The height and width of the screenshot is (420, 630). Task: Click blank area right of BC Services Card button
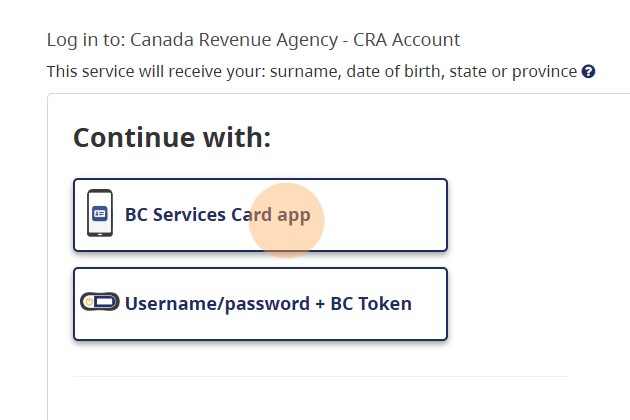pos(530,215)
